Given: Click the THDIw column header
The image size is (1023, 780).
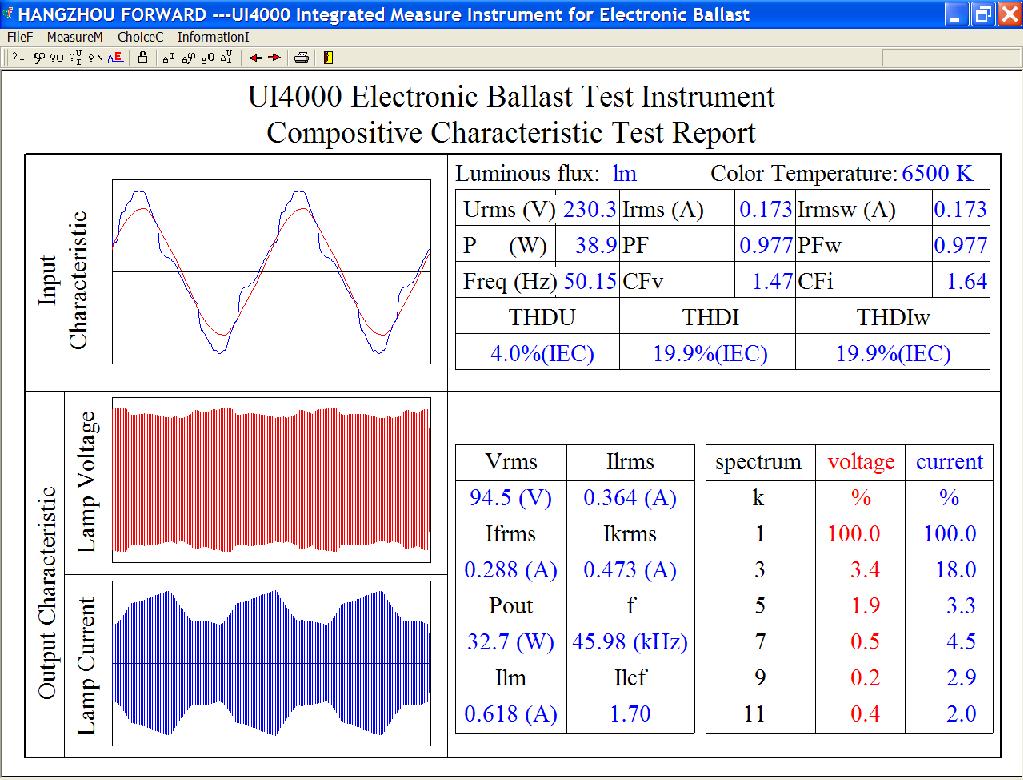Looking at the screenshot, I should (x=893, y=318).
